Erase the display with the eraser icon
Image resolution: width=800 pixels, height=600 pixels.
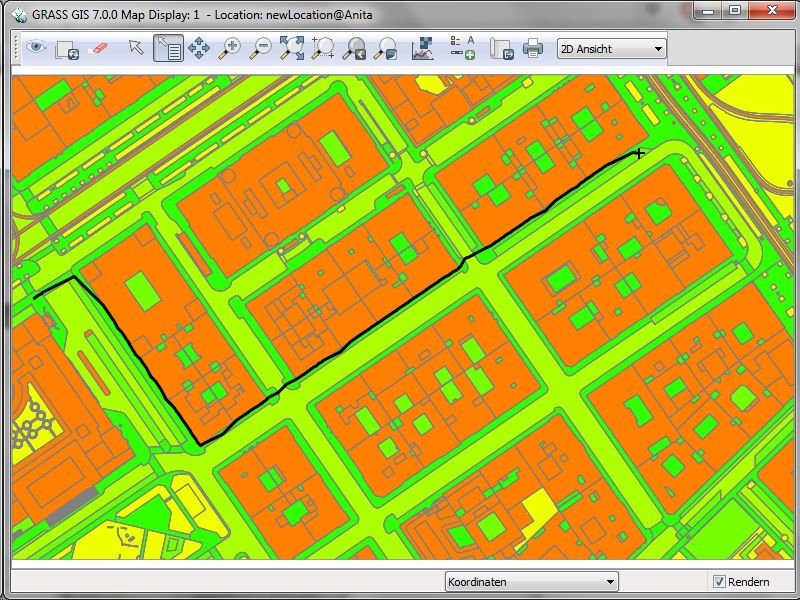click(x=98, y=48)
